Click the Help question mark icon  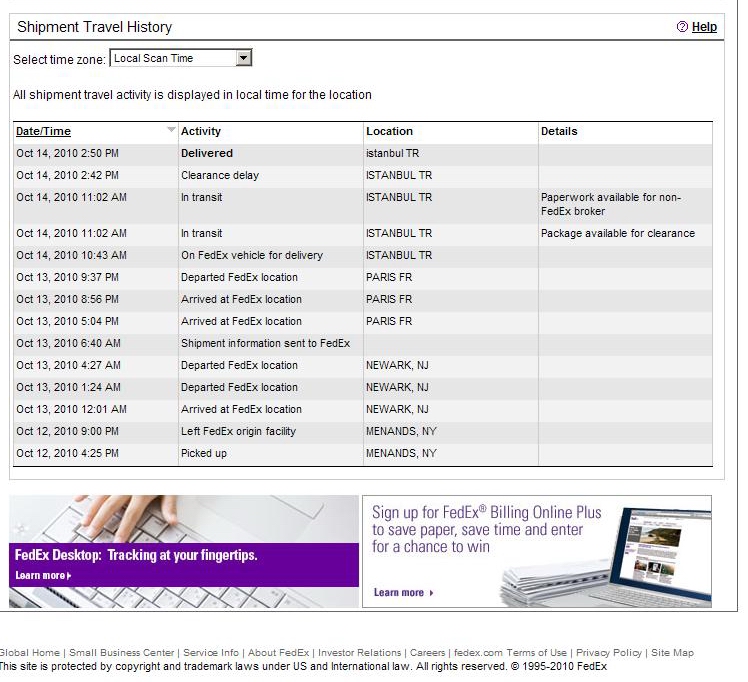click(682, 27)
